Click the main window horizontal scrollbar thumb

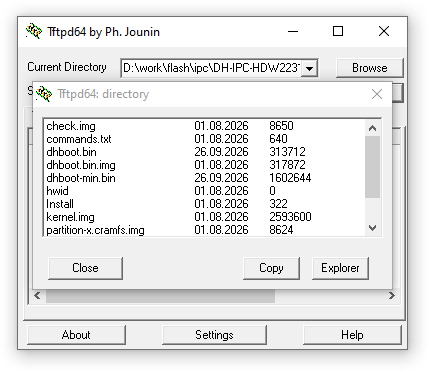tap(160, 296)
